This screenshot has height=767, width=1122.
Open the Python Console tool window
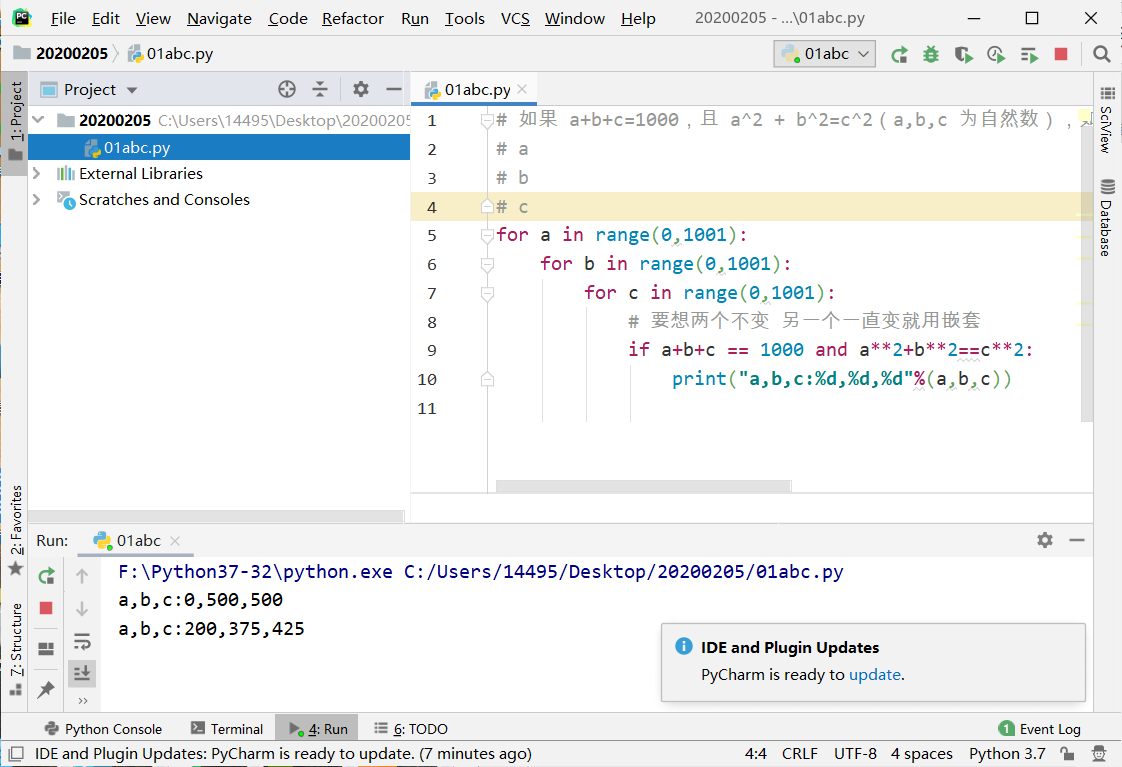coord(103,728)
